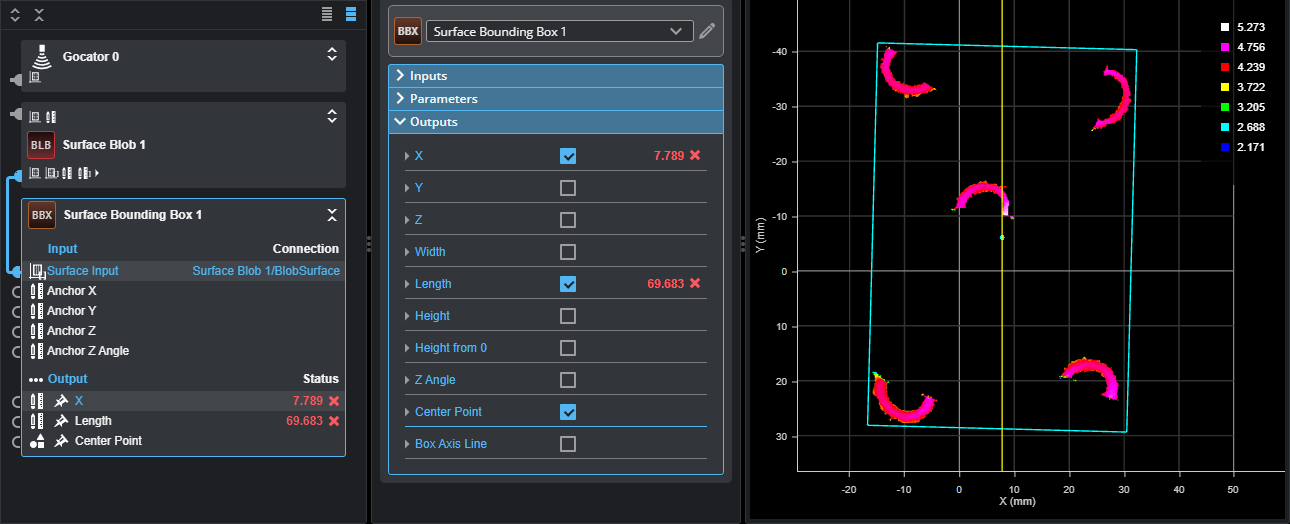Click the cyan bounding box outline in viewer

pyautogui.click(x=1001, y=238)
